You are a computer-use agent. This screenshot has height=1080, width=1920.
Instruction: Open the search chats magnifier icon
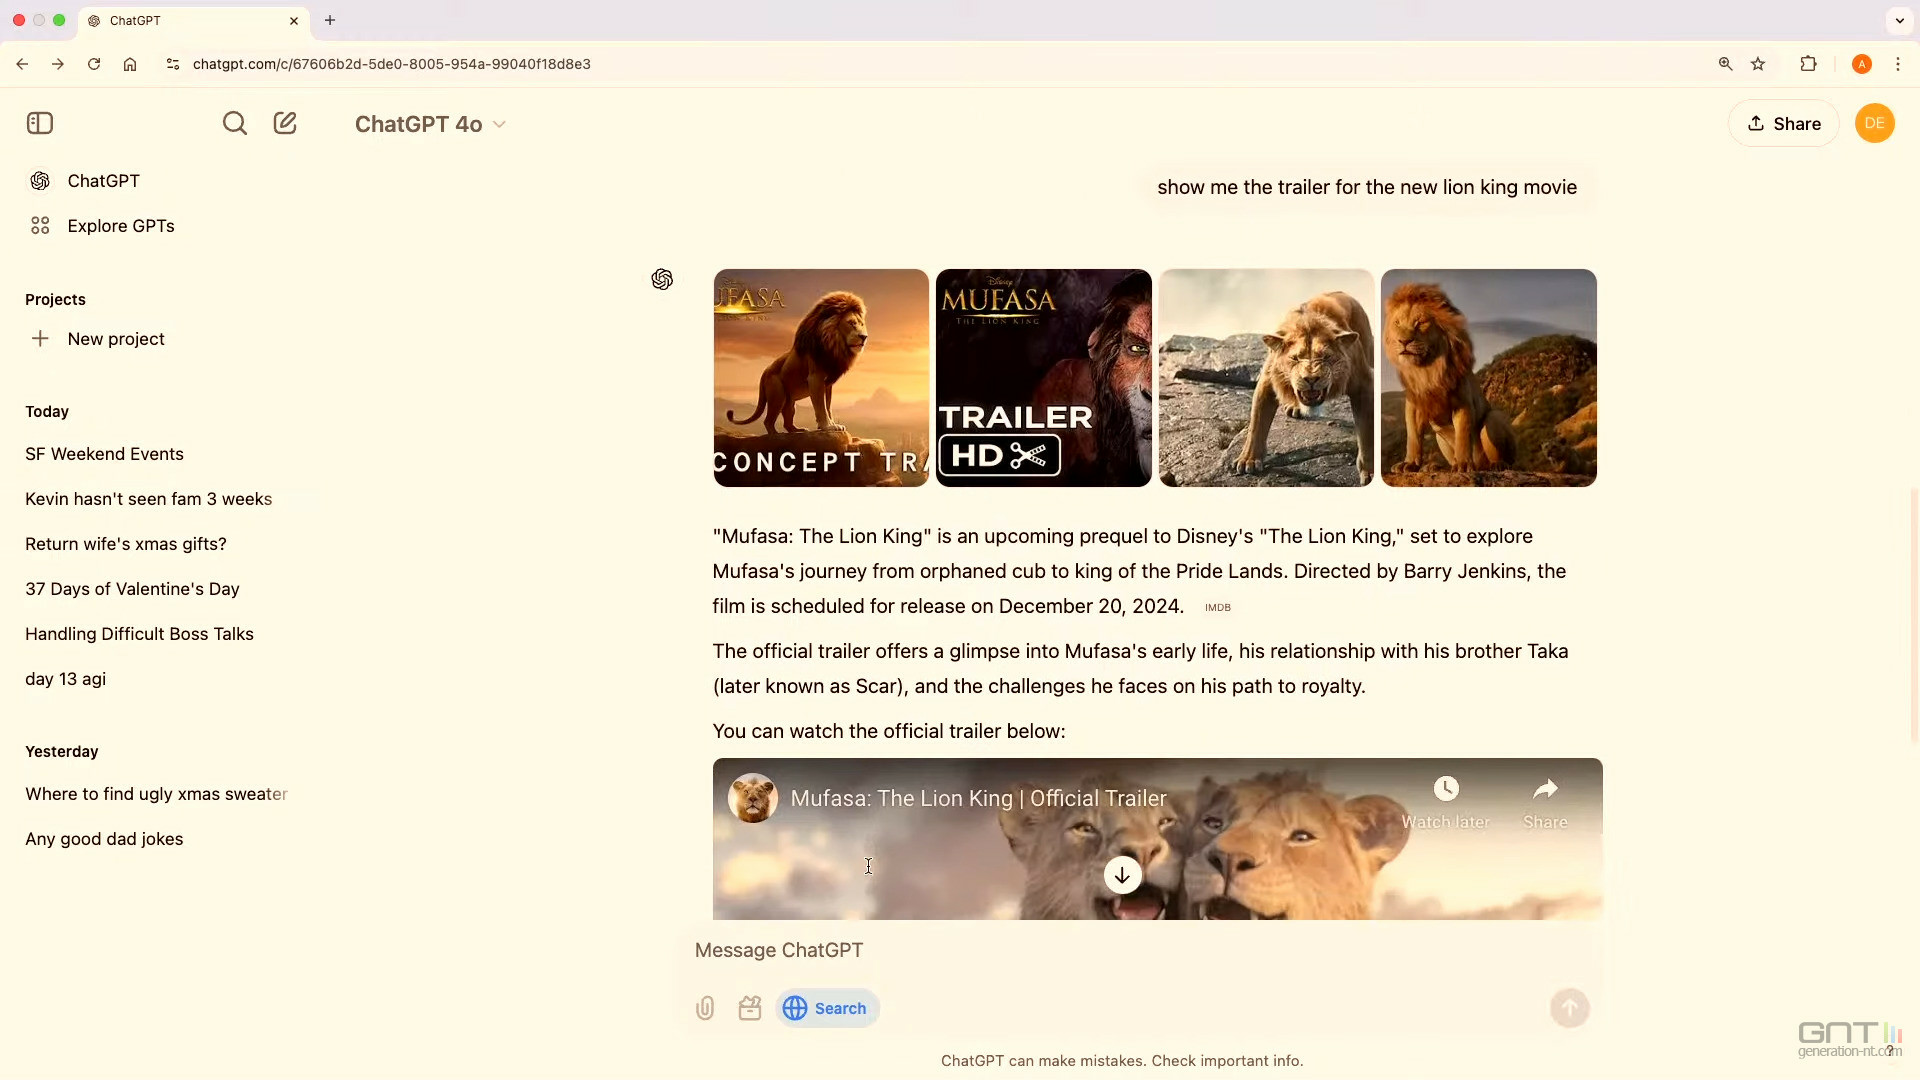[234, 123]
